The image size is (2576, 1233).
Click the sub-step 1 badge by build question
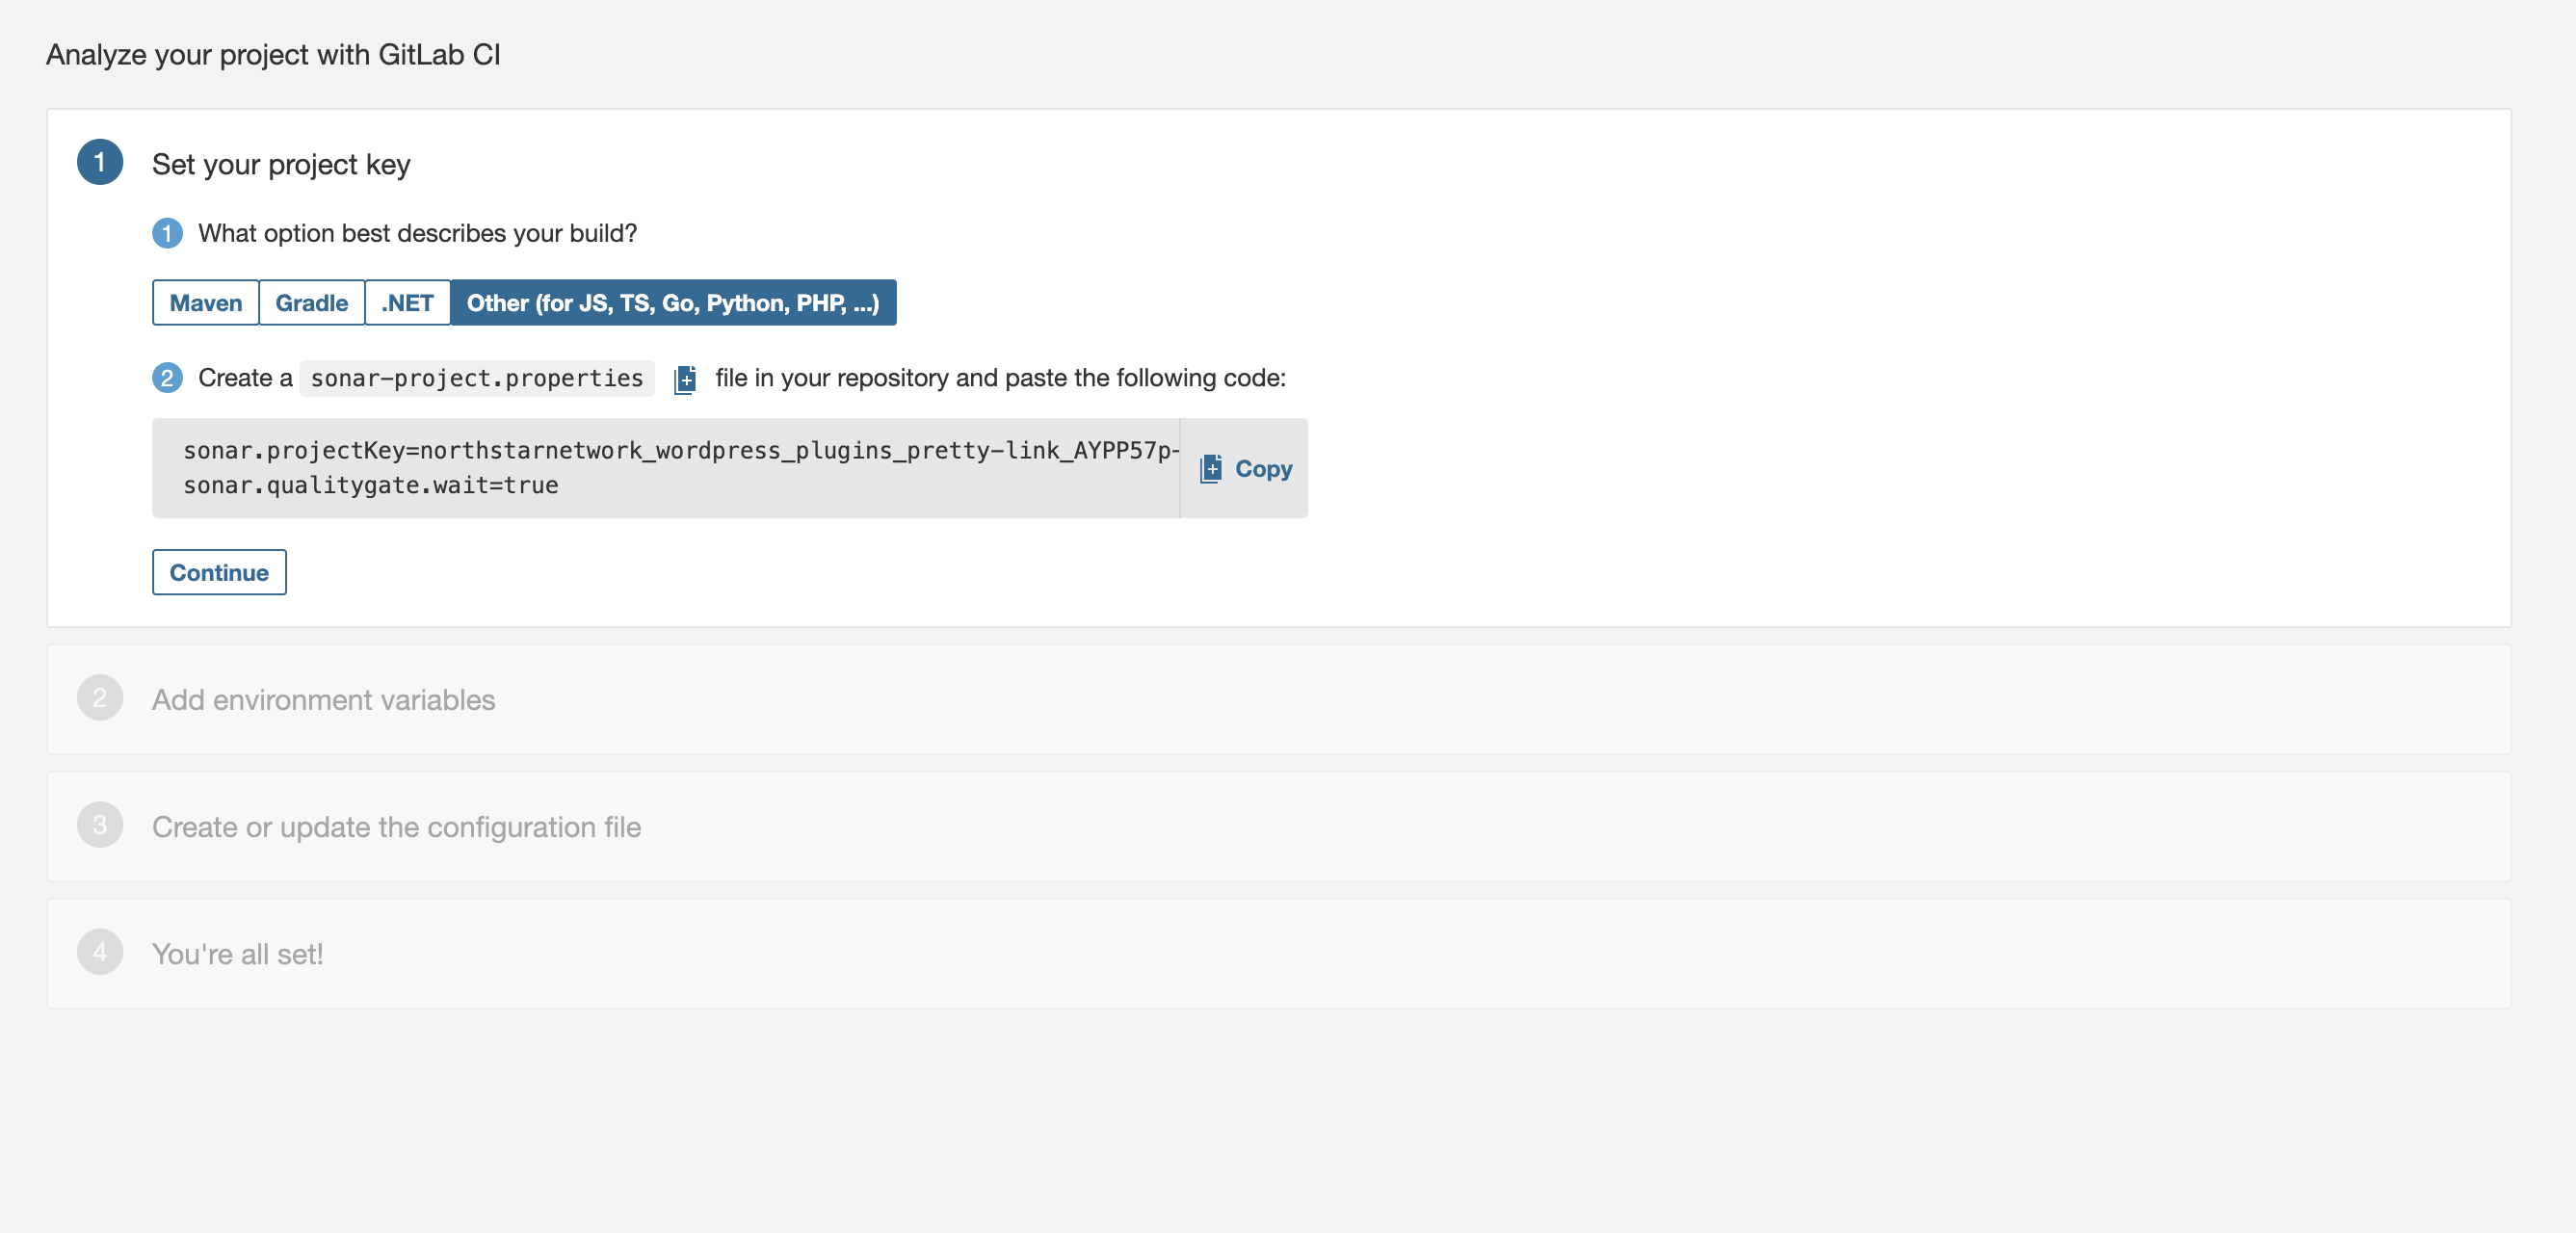click(167, 233)
